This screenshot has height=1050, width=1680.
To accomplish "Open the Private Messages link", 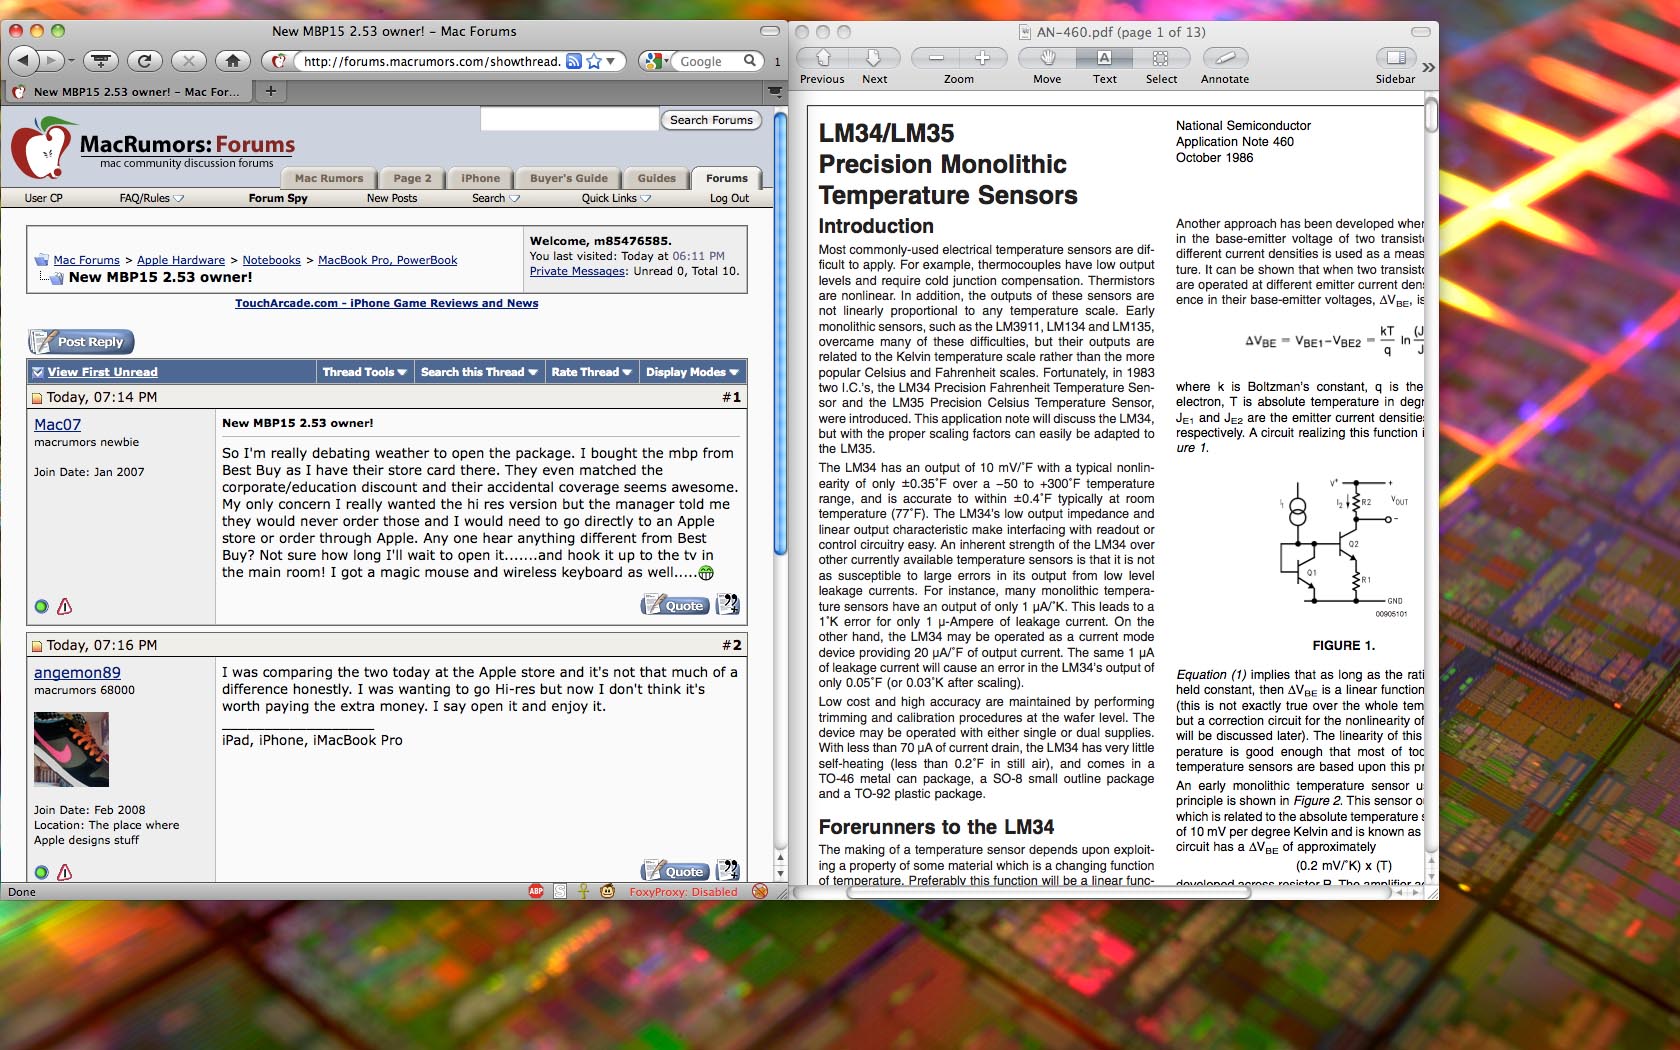I will click(x=577, y=271).
